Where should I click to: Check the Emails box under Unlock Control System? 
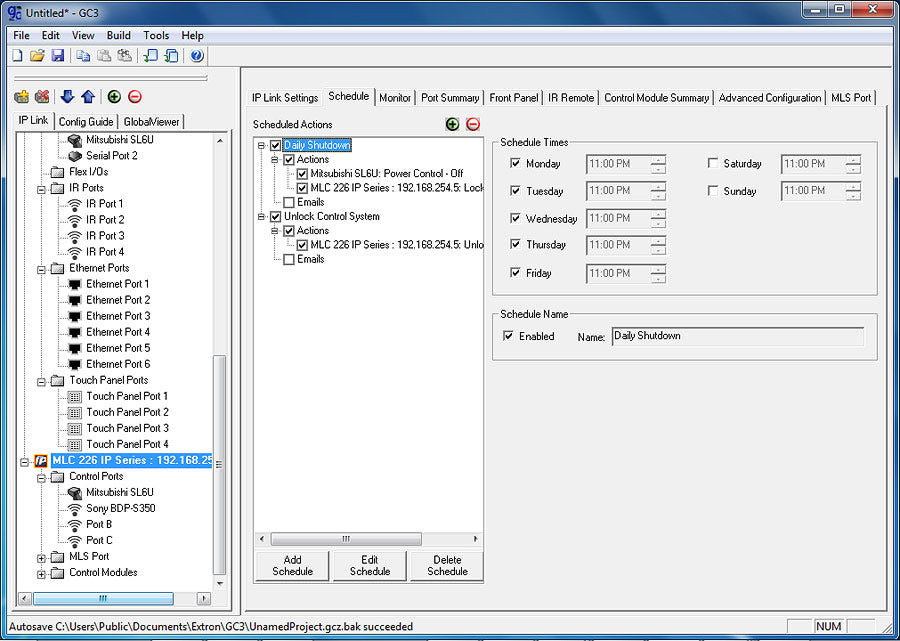(289, 259)
